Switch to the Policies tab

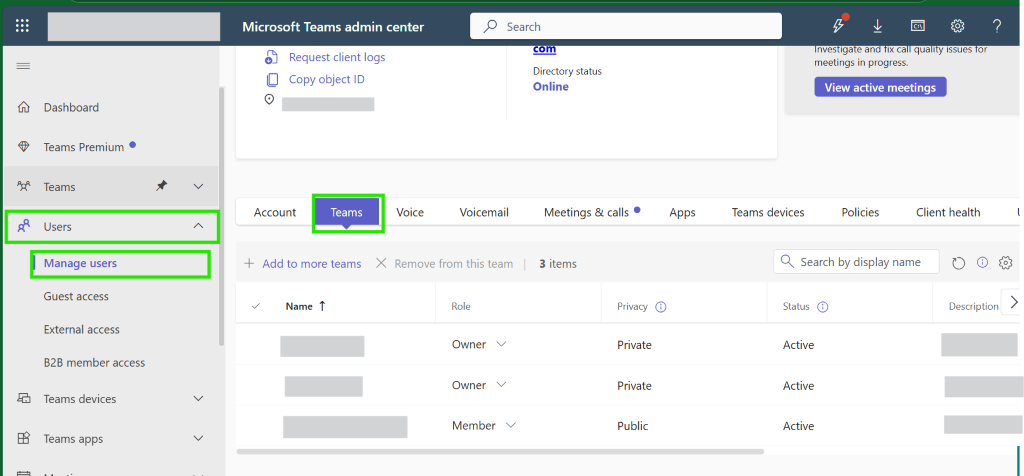pos(860,212)
